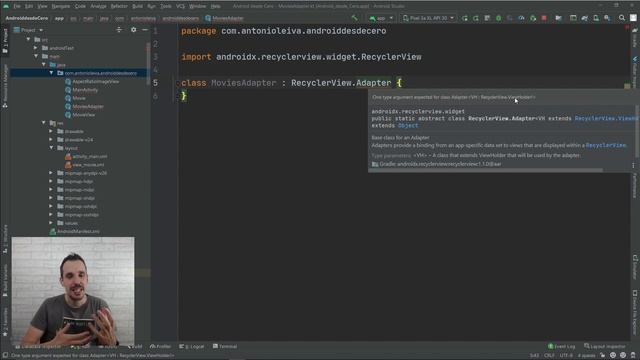The height and width of the screenshot is (360, 640).
Task: Open Search Everywhere magnifier icon
Action: click(622, 18)
